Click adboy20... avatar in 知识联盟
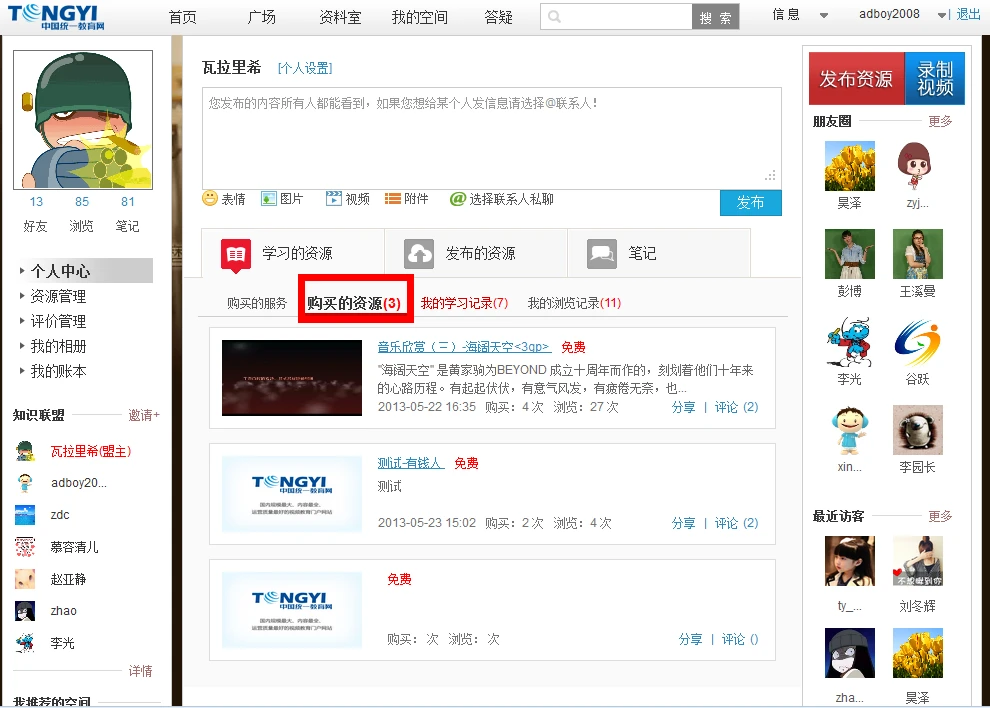 pos(25,483)
